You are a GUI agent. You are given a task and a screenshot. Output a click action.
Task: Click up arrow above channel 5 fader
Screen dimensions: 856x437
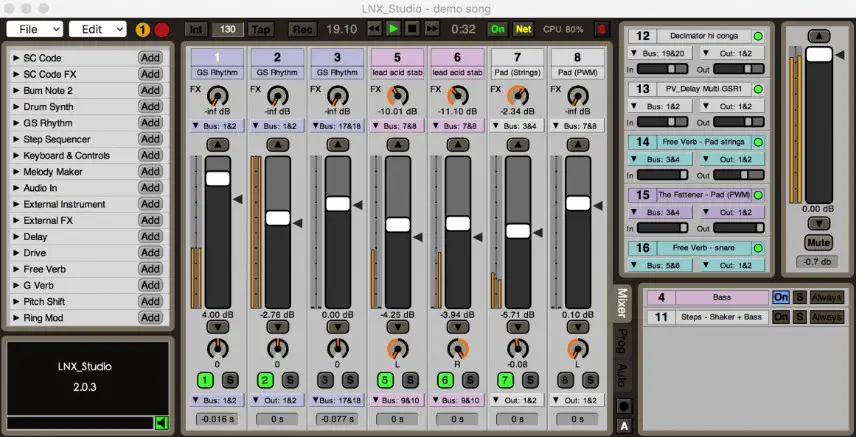[x=398, y=145]
